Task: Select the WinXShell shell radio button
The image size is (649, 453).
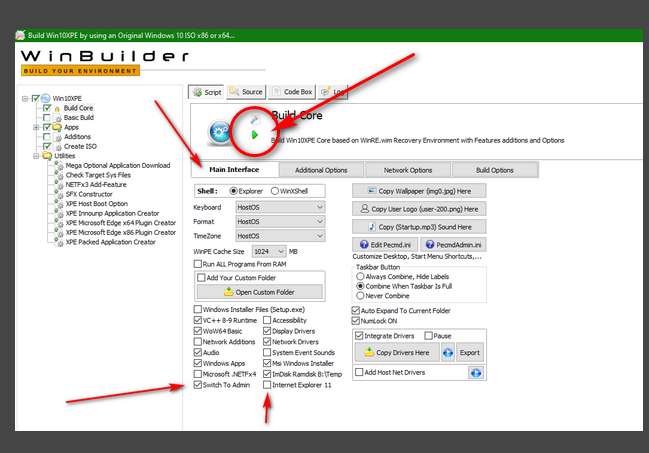Action: coord(275,191)
